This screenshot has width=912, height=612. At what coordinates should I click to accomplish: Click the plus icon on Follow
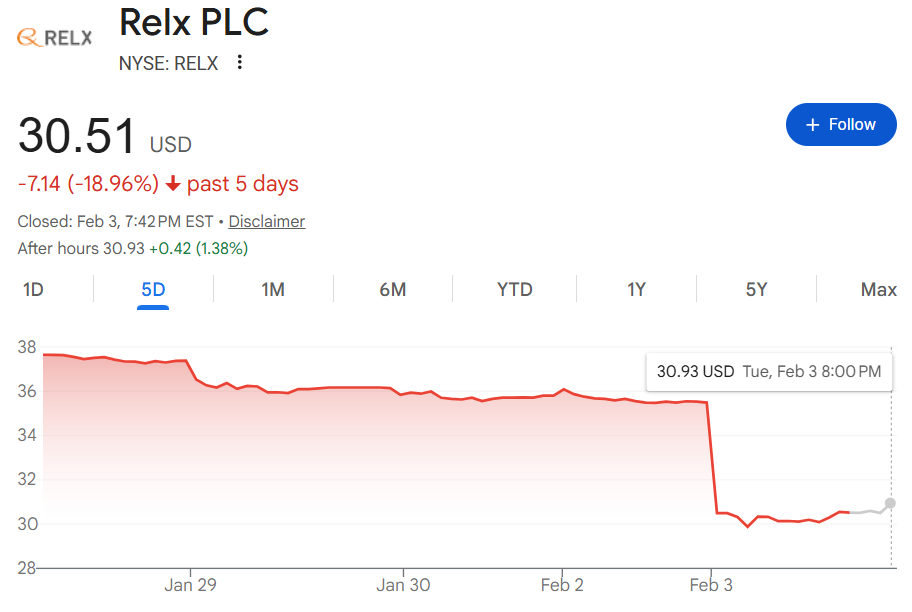812,125
